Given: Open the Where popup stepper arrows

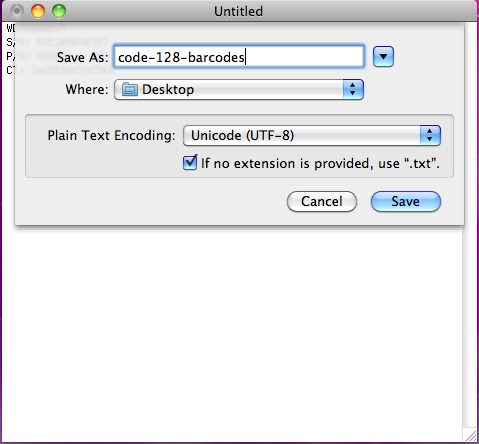Looking at the screenshot, I should click(353, 89).
